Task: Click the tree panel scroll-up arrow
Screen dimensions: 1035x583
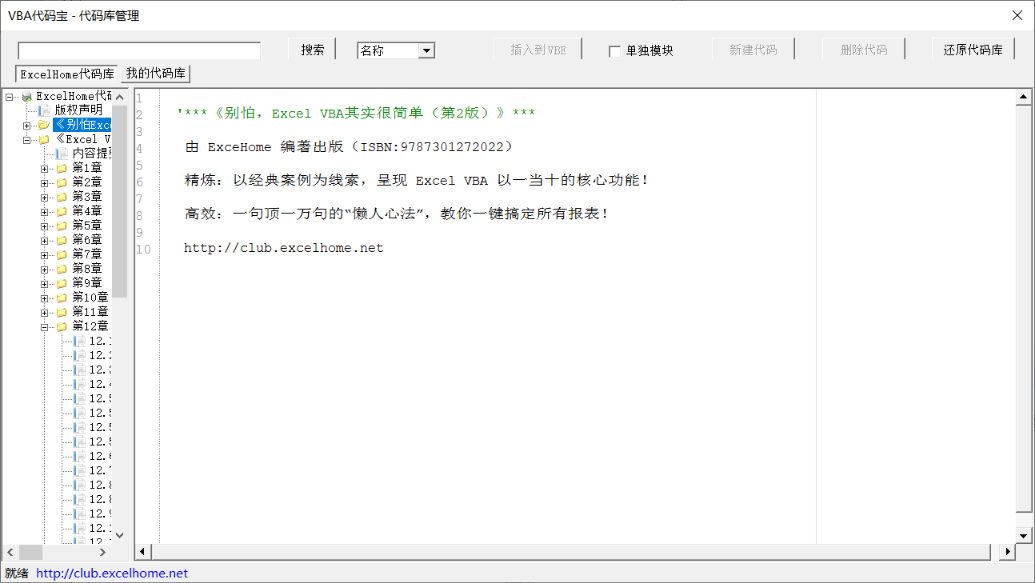Action: (x=119, y=97)
